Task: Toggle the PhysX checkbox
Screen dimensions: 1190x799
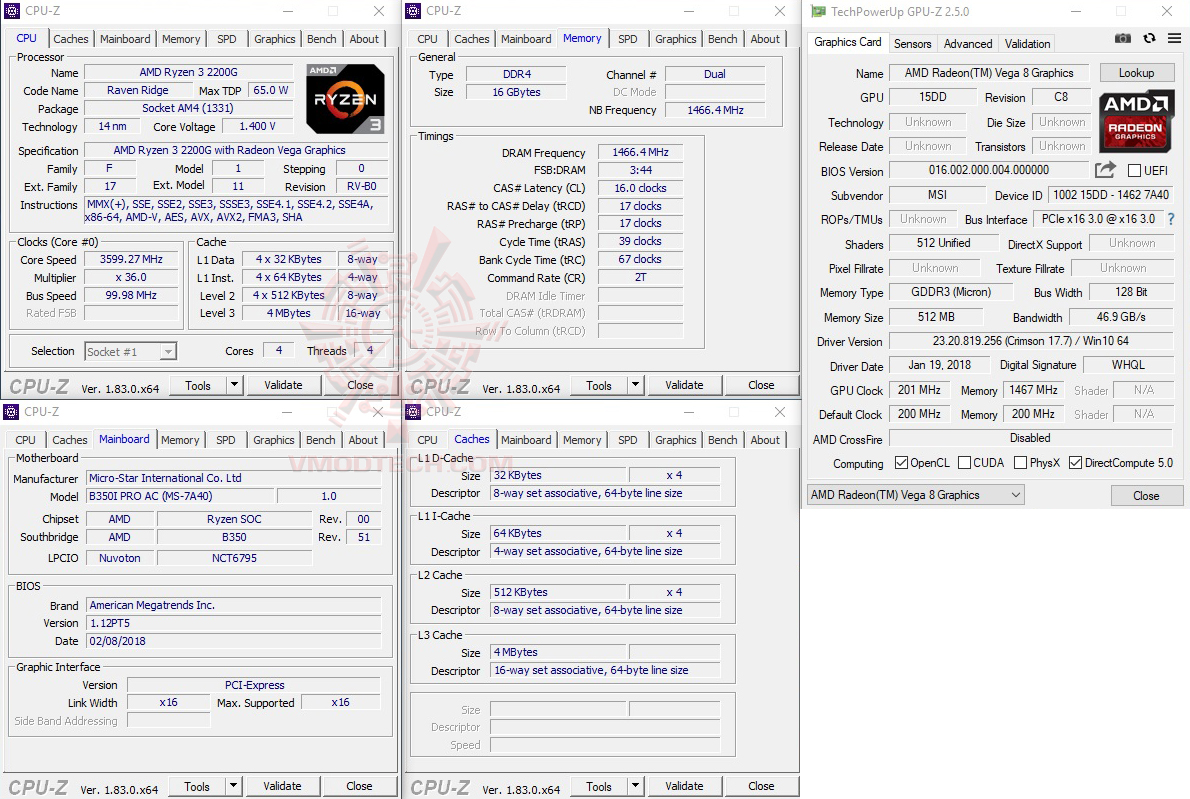Action: 1021,463
